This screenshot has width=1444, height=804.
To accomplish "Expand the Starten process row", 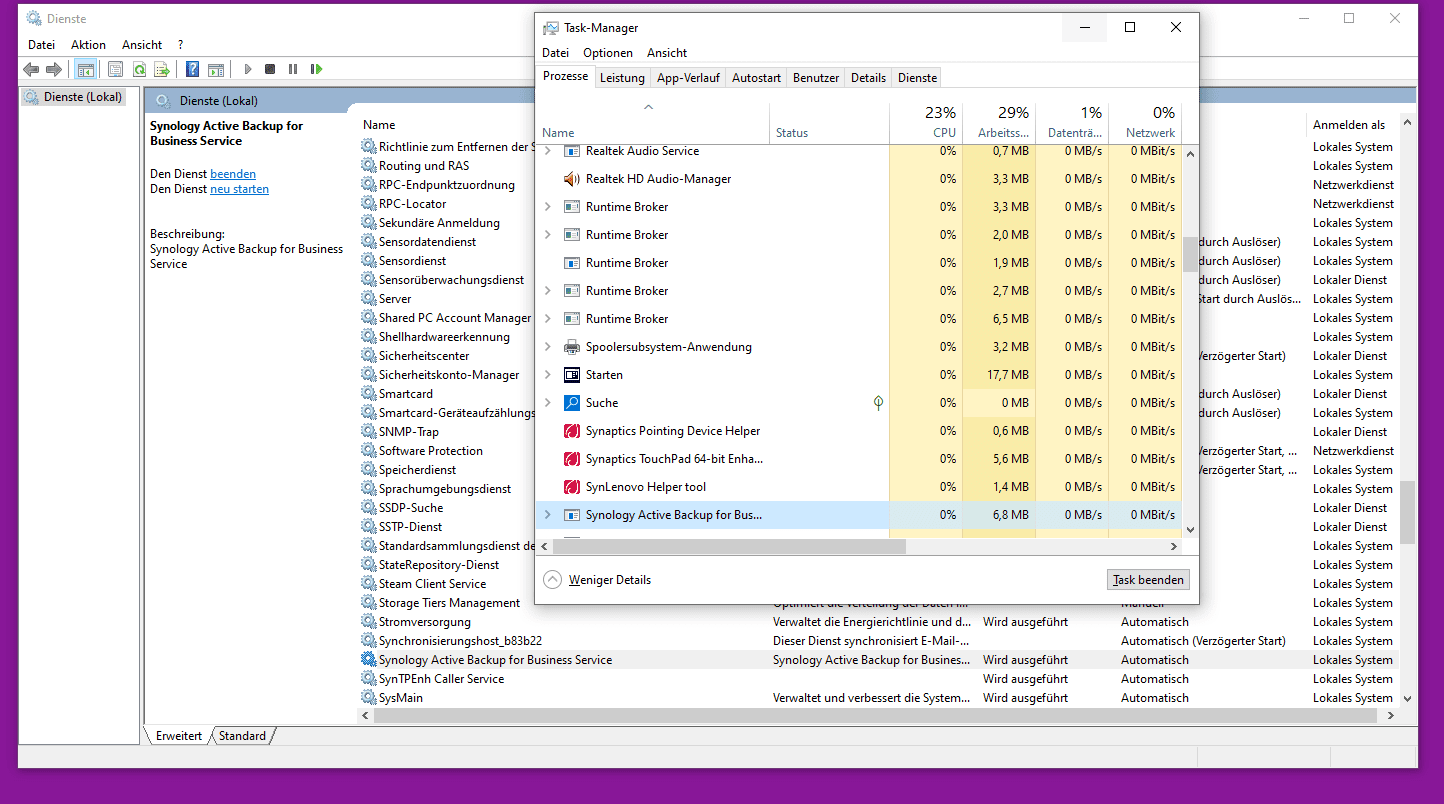I will coord(547,375).
